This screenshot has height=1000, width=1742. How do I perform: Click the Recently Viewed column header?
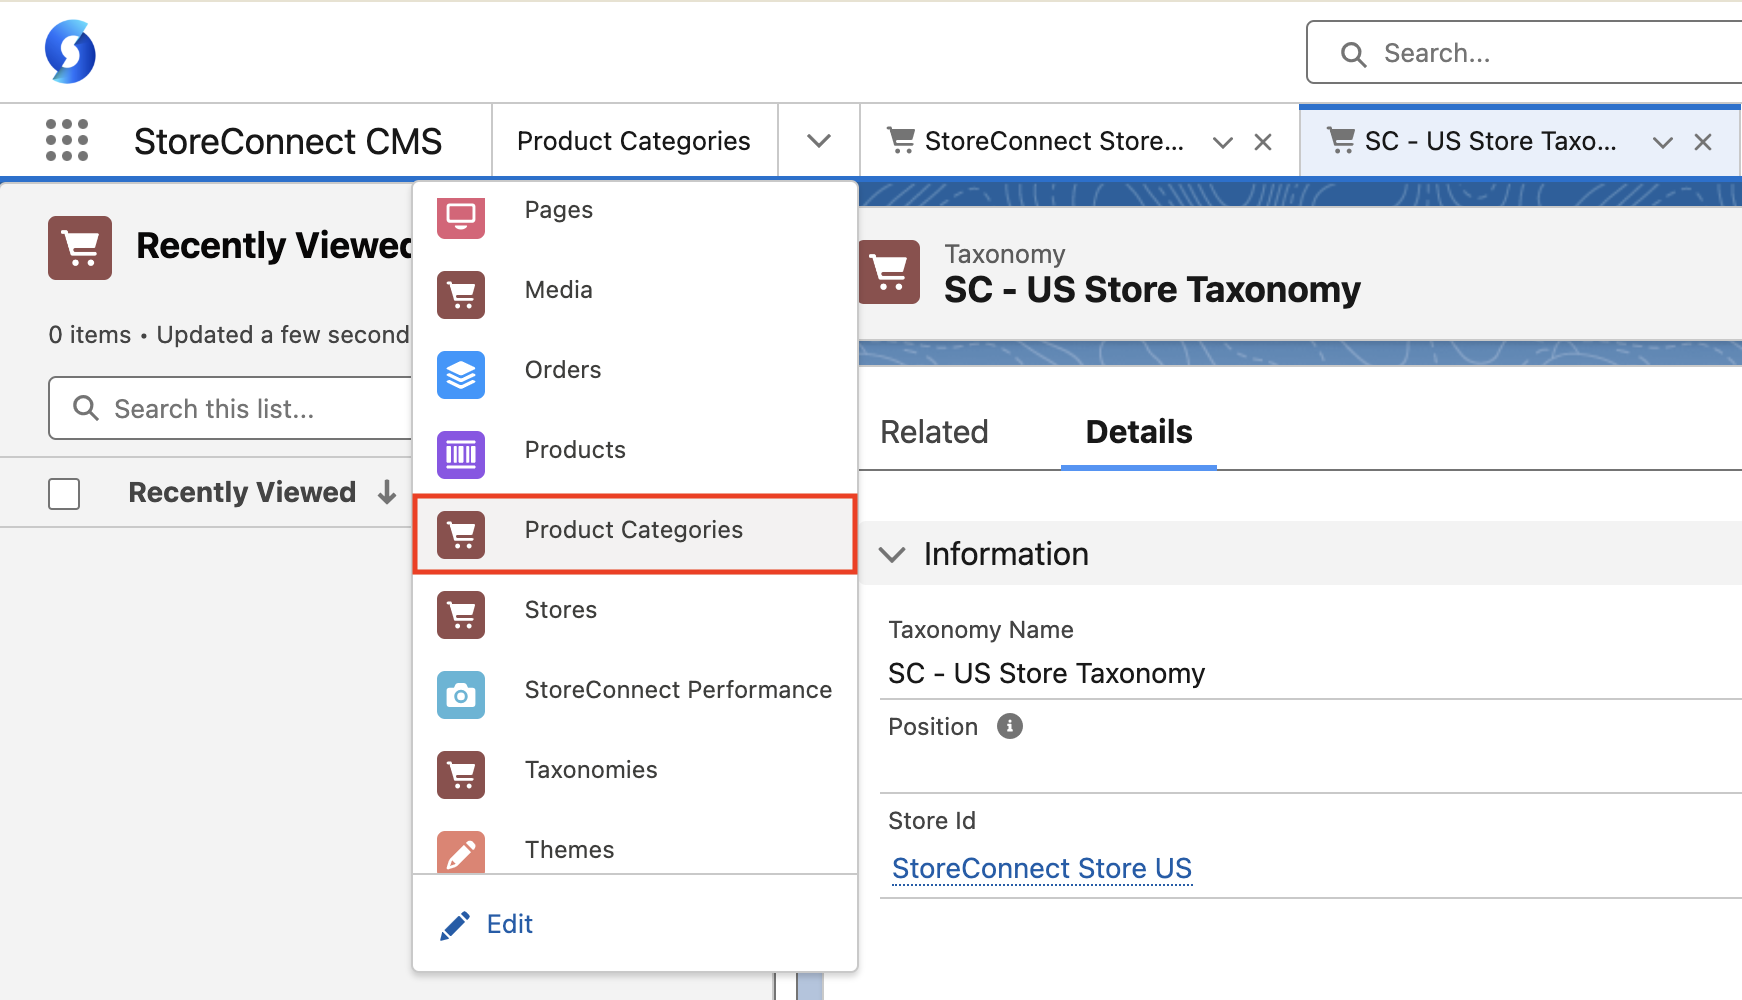pyautogui.click(x=242, y=492)
